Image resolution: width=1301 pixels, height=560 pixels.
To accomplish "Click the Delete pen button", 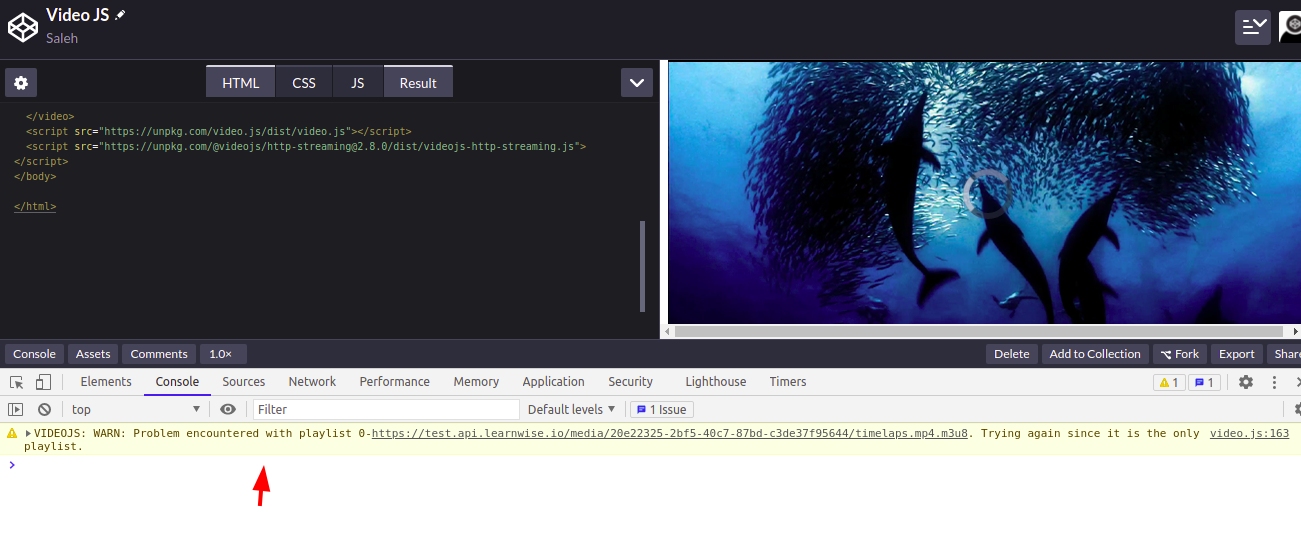I will tap(1011, 354).
